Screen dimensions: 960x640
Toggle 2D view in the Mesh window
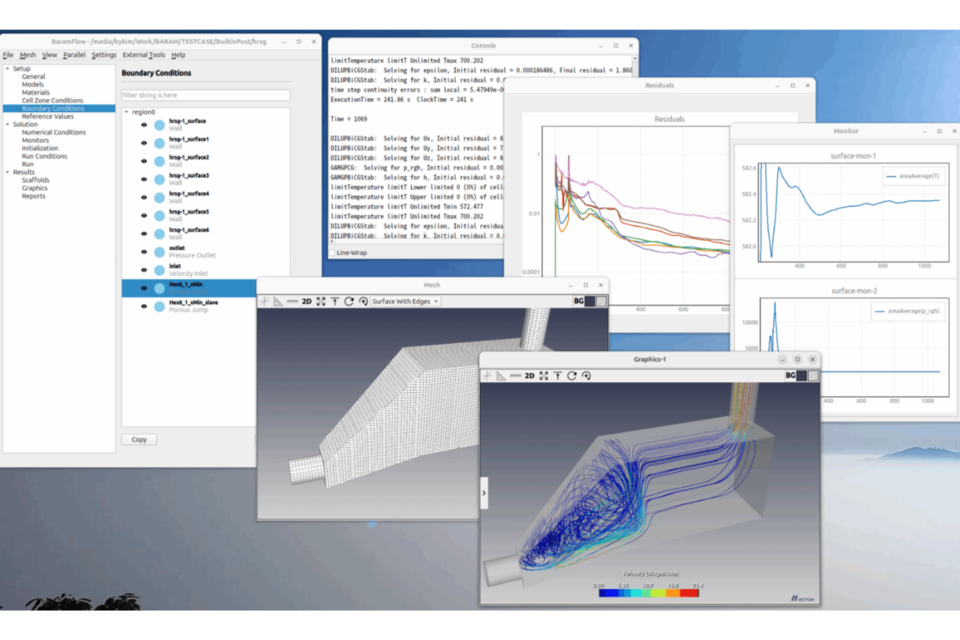pos(307,301)
